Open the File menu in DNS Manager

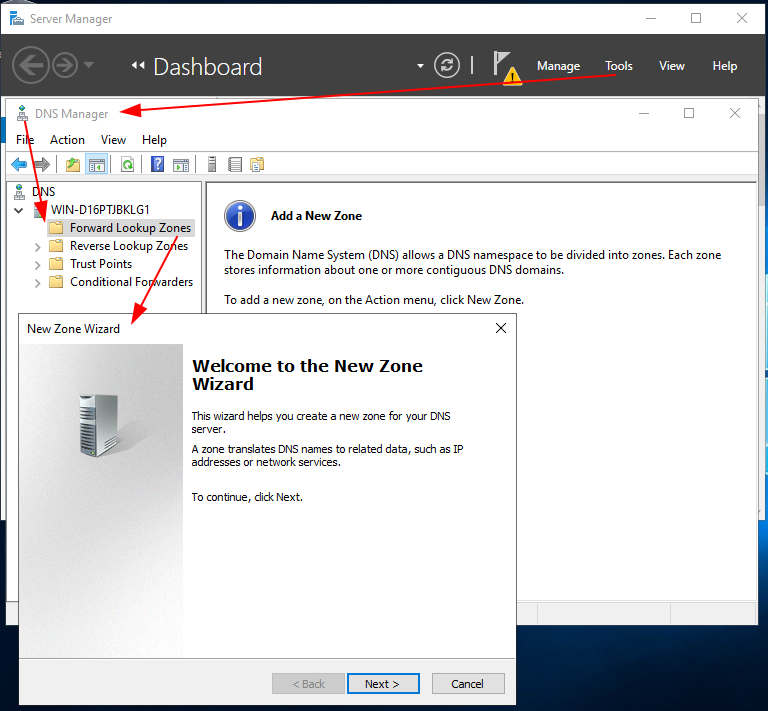[25, 140]
